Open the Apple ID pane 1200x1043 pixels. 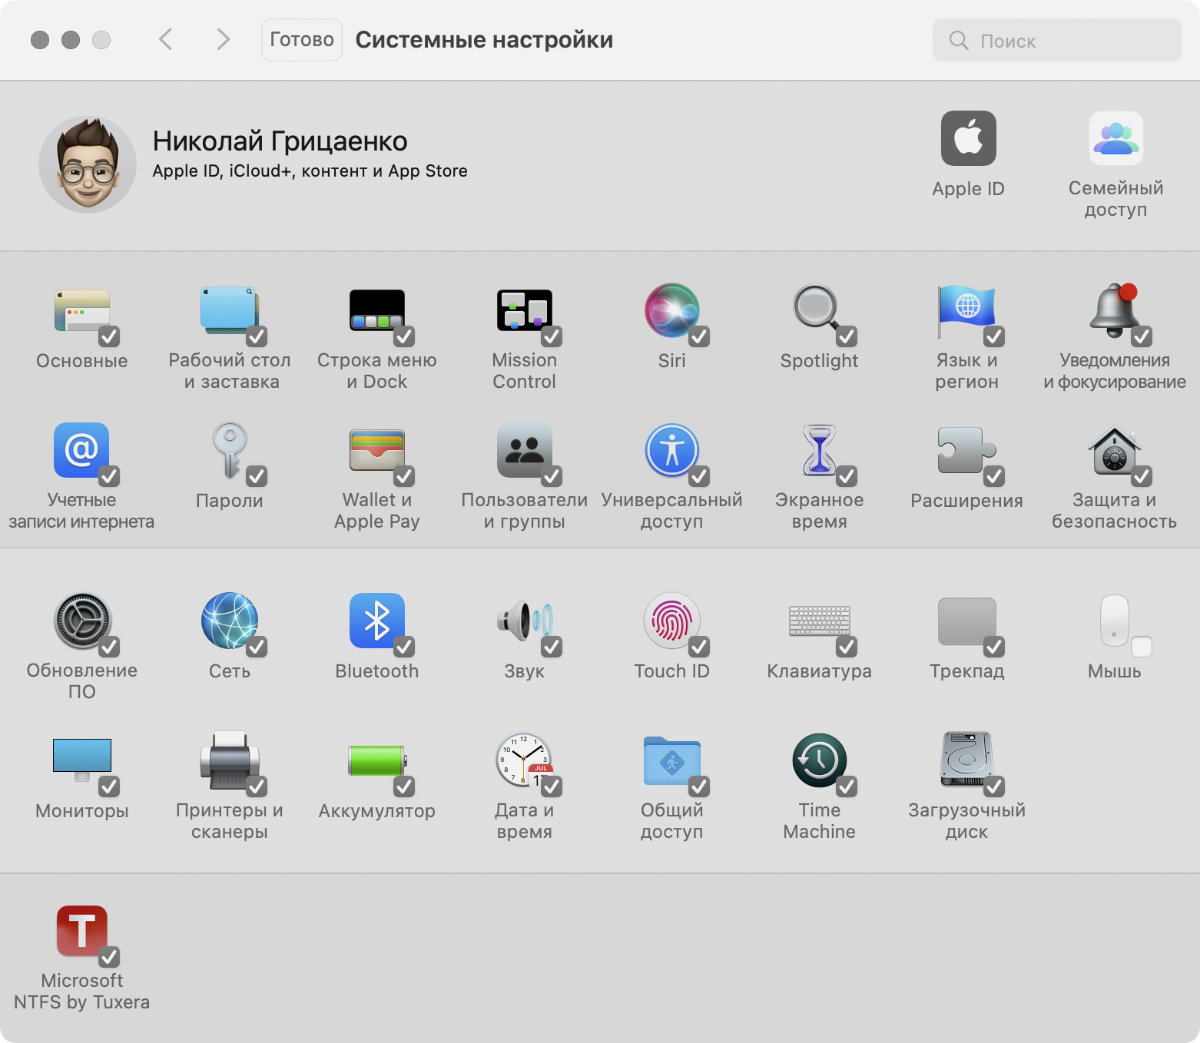(x=968, y=139)
